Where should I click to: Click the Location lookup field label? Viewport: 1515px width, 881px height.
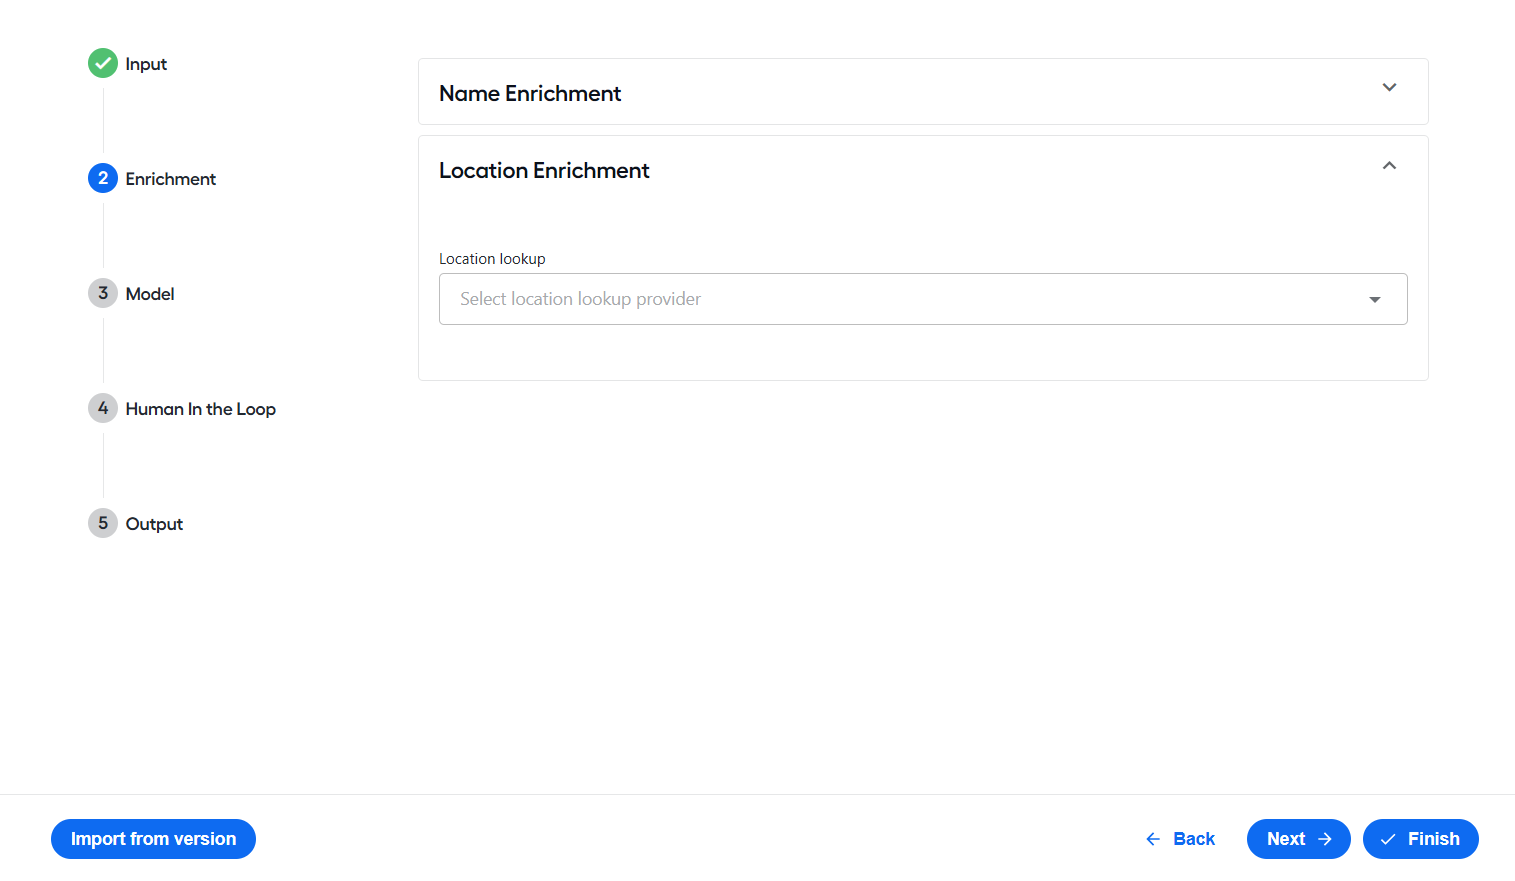pos(492,259)
